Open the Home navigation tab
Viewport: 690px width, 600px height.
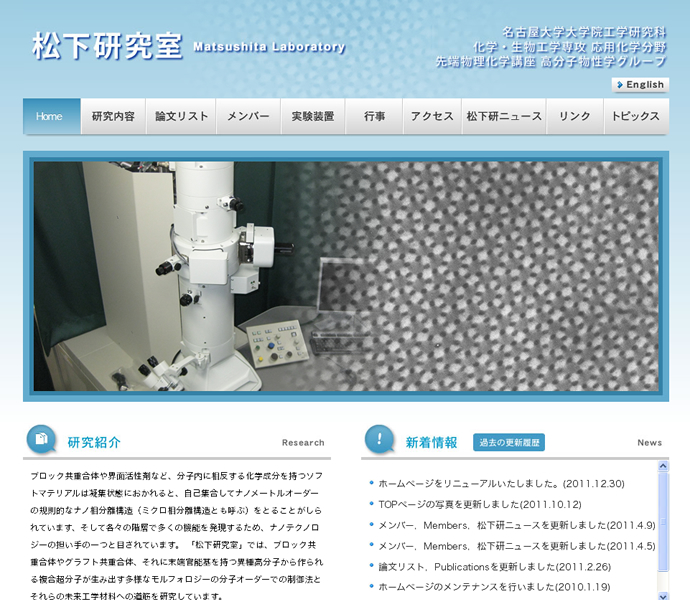pyautogui.click(x=52, y=116)
